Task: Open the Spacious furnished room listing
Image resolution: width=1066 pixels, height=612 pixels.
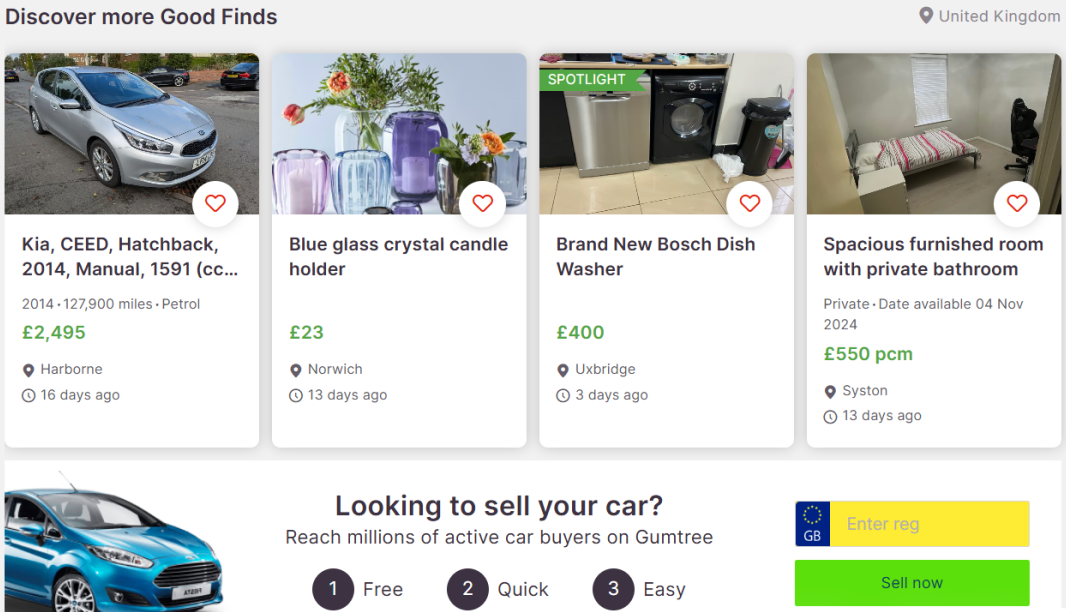Action: tap(933, 256)
